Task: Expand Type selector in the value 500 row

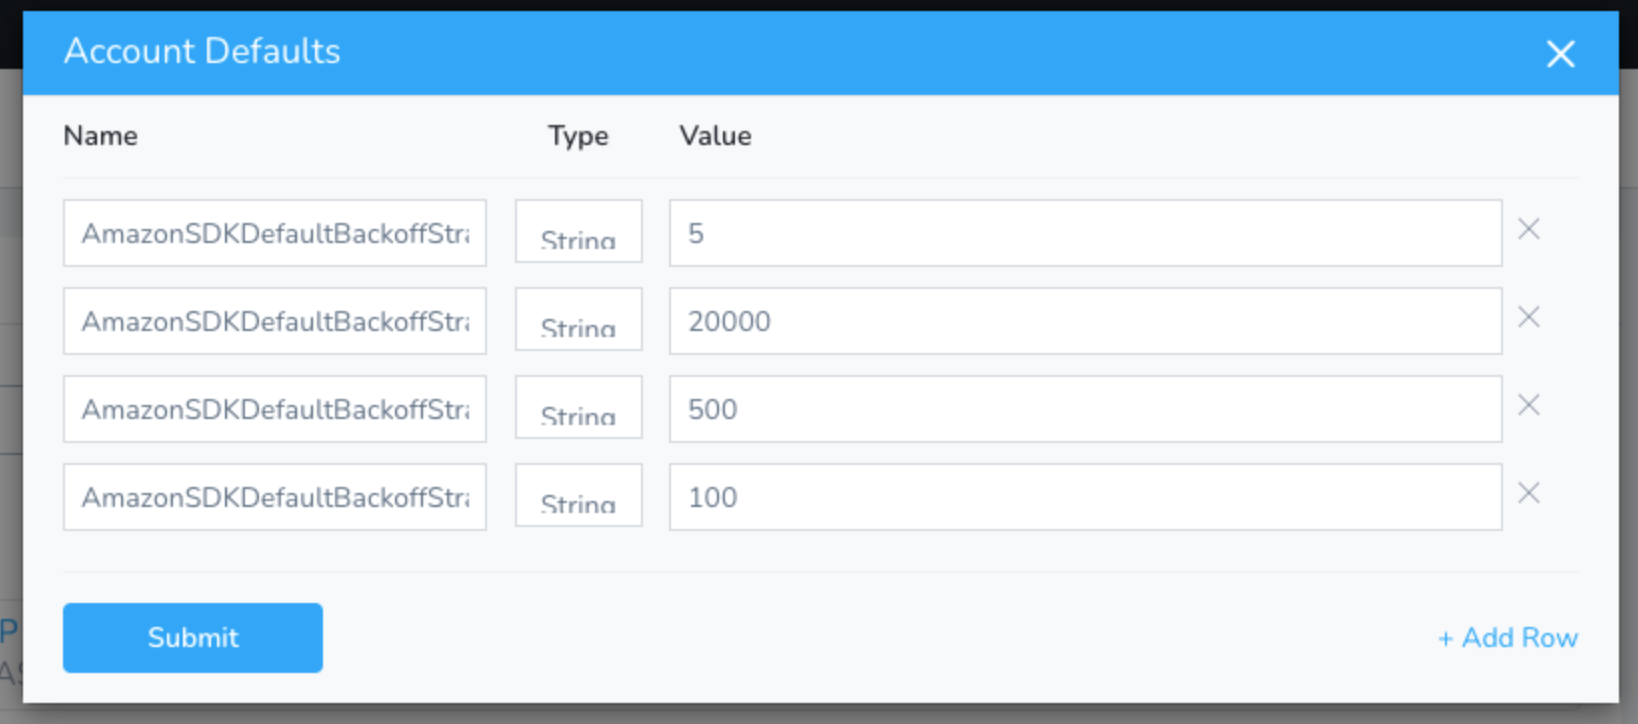Action: point(579,408)
